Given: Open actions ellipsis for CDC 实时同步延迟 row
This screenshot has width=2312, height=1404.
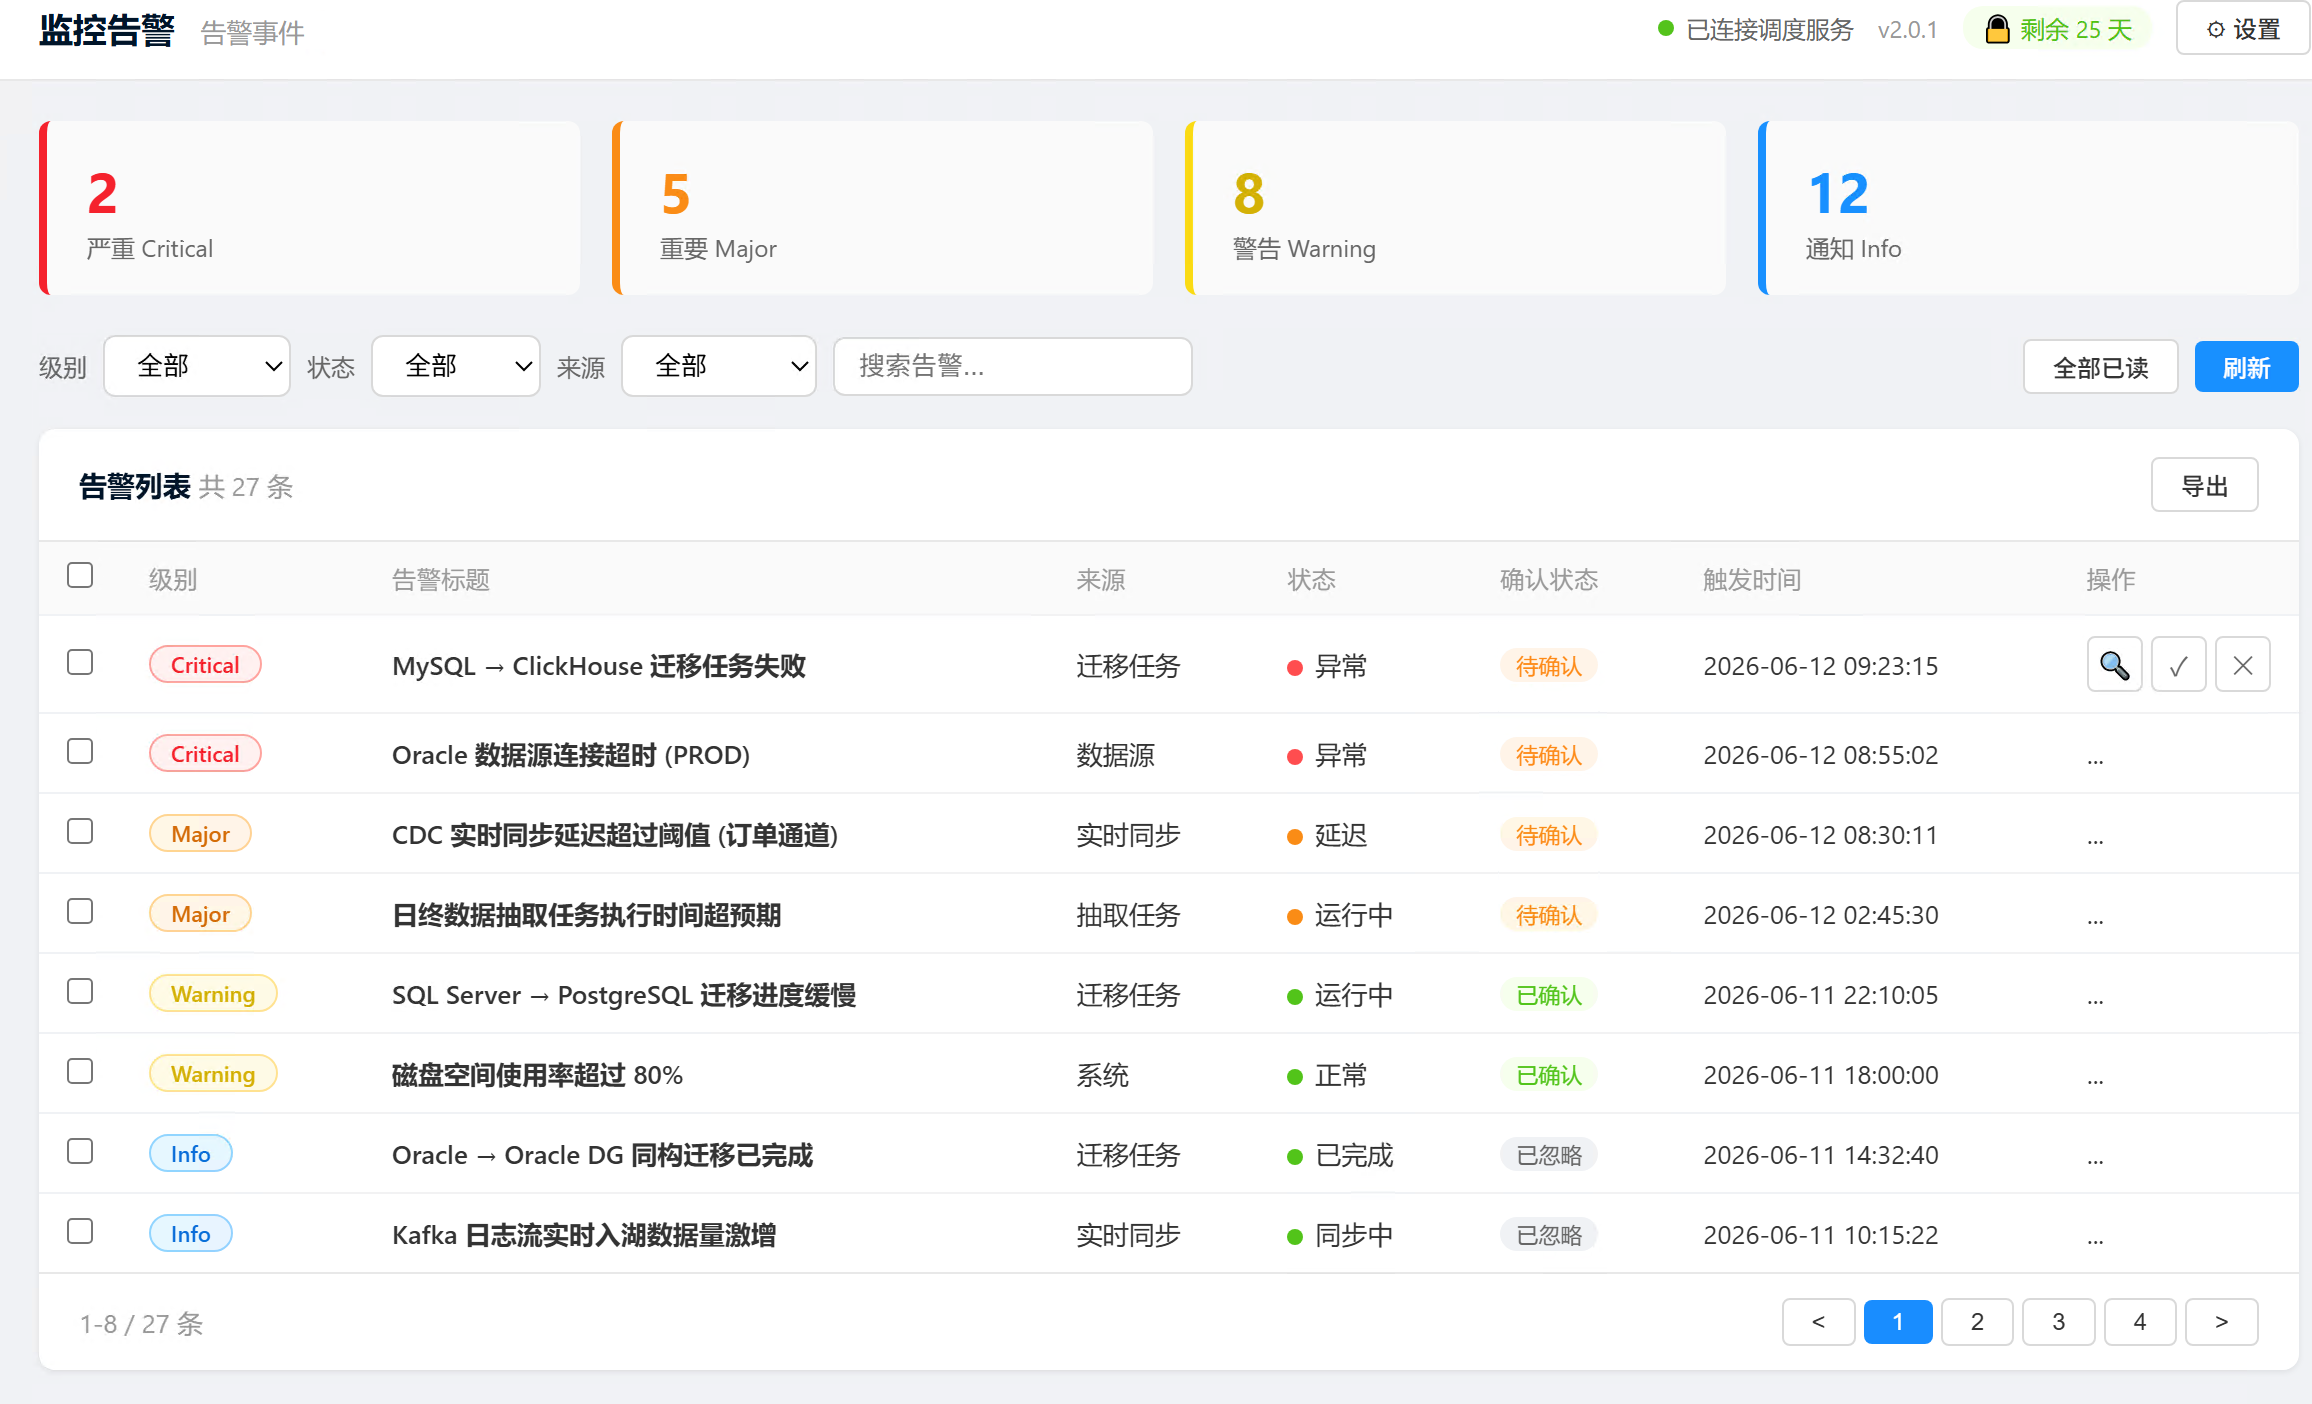Looking at the screenshot, I should coord(2095,838).
